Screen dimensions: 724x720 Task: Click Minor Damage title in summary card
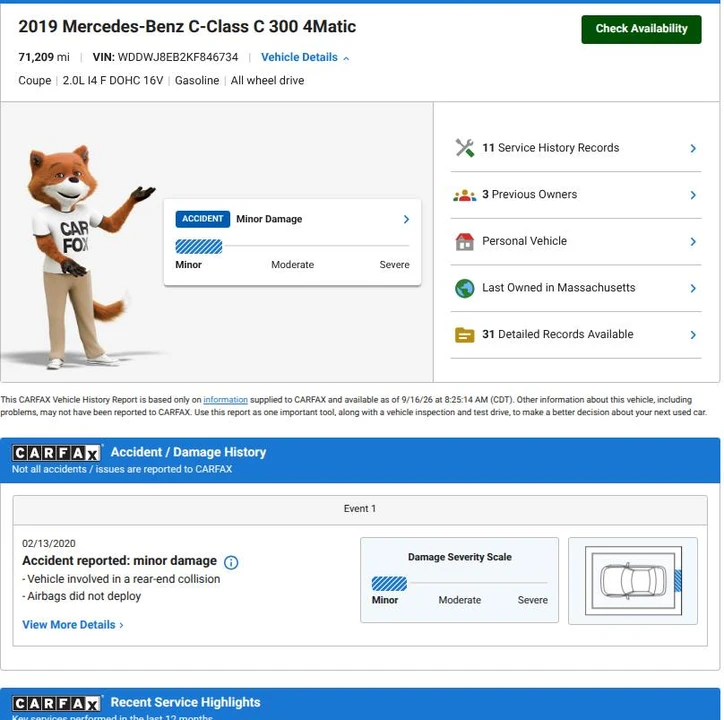(x=269, y=219)
